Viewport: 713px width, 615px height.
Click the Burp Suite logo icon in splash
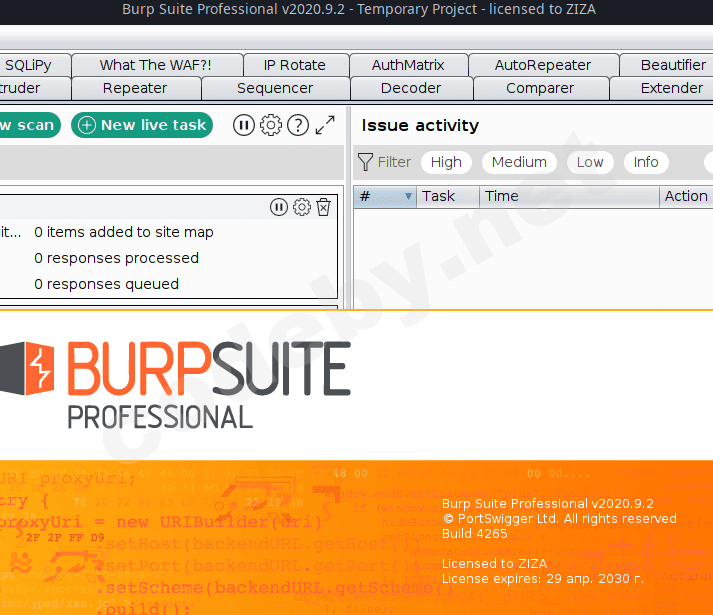pyautogui.click(x=27, y=368)
